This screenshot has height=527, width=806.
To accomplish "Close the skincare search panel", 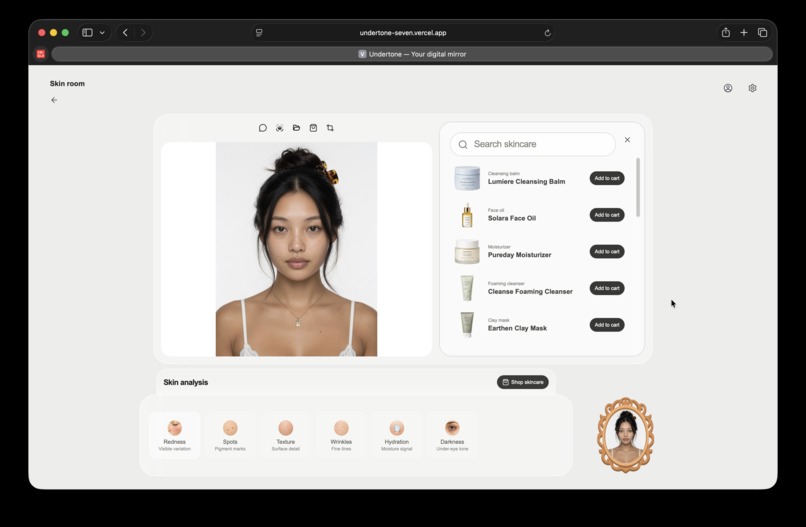I will click(627, 139).
